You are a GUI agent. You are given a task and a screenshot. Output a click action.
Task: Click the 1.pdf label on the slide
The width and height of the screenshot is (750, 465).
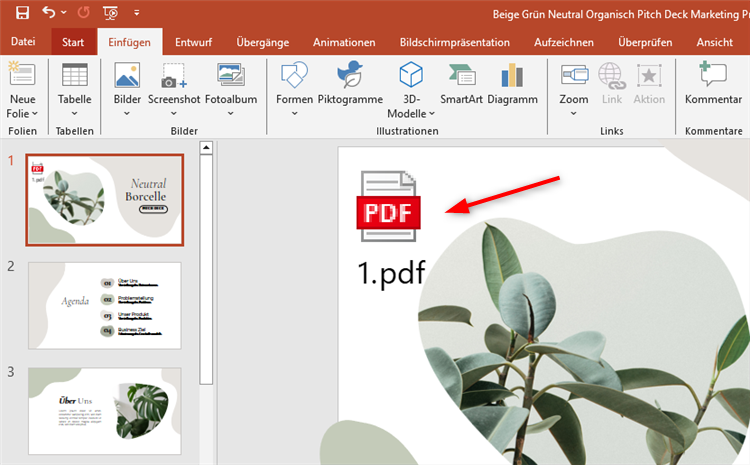click(391, 273)
